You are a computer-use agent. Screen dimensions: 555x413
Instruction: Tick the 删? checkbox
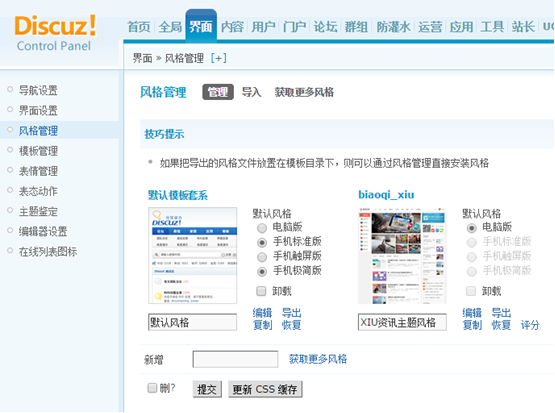(152, 388)
